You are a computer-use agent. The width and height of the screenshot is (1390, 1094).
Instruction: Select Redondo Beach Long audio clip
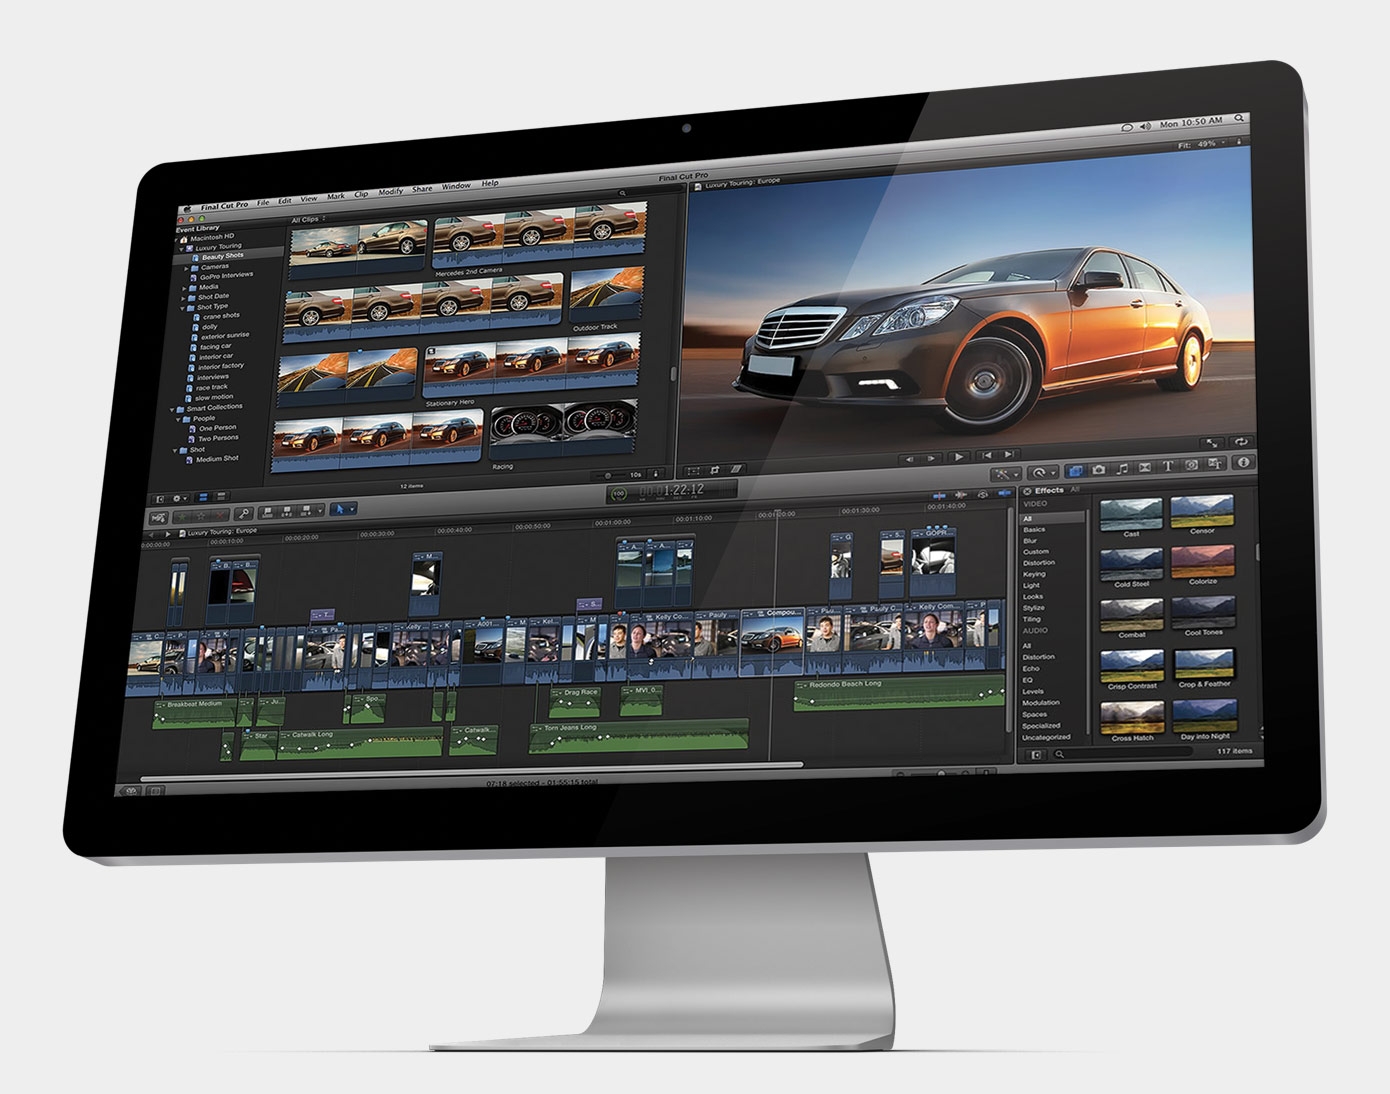coord(899,694)
